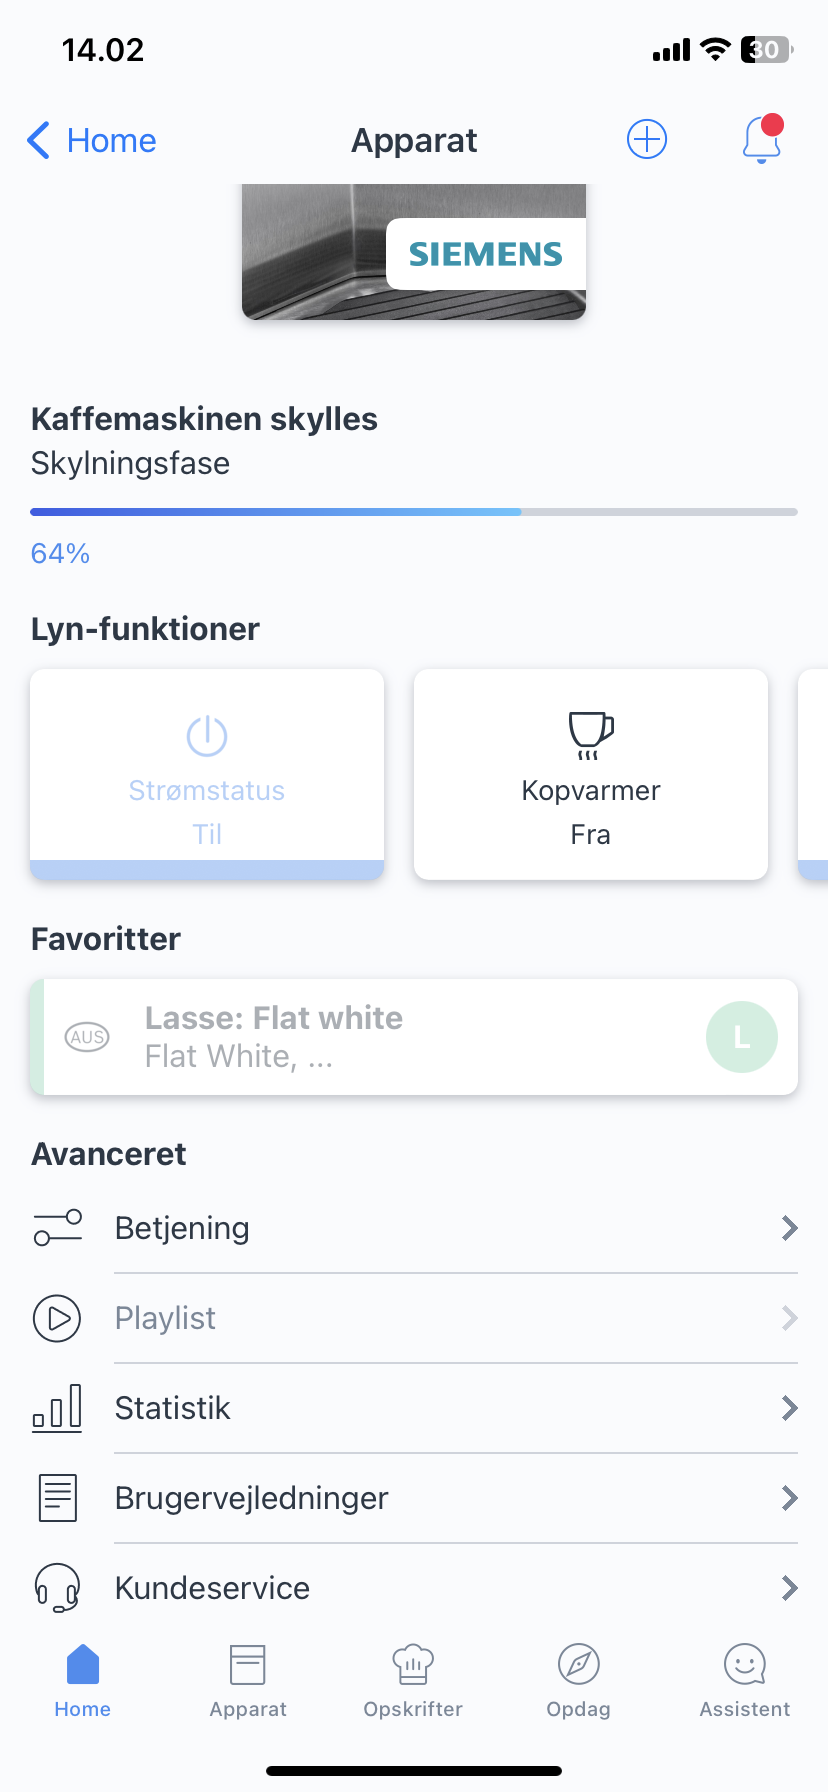Tap the Siemens appliance image
Screen dimensions: 828x1792
coord(414,252)
